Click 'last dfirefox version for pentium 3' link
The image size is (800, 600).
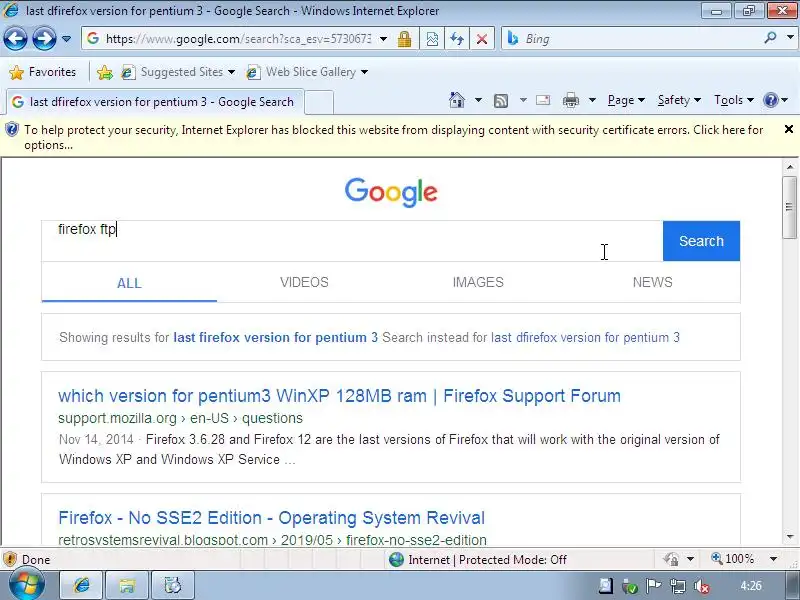[x=585, y=337]
